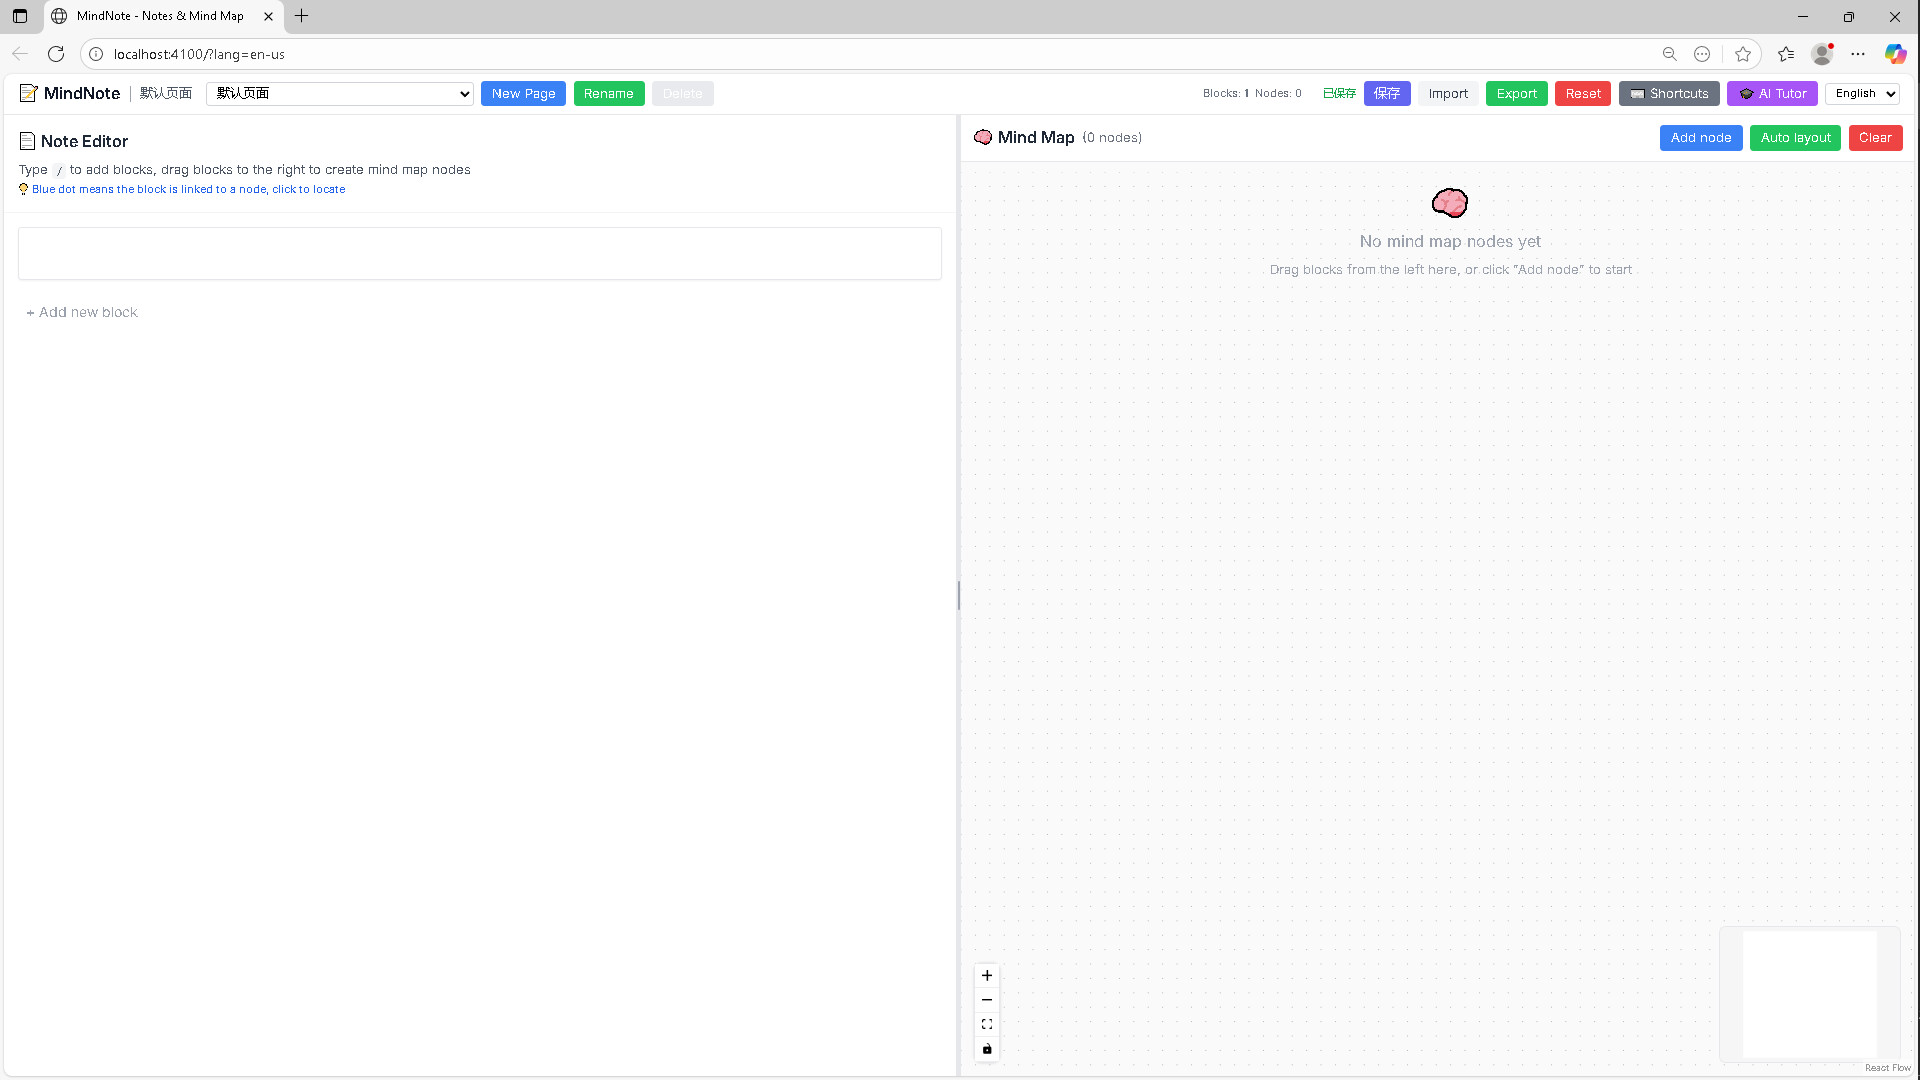
Task: Zoom out on the mind map canvas
Action: pyautogui.click(x=987, y=1000)
